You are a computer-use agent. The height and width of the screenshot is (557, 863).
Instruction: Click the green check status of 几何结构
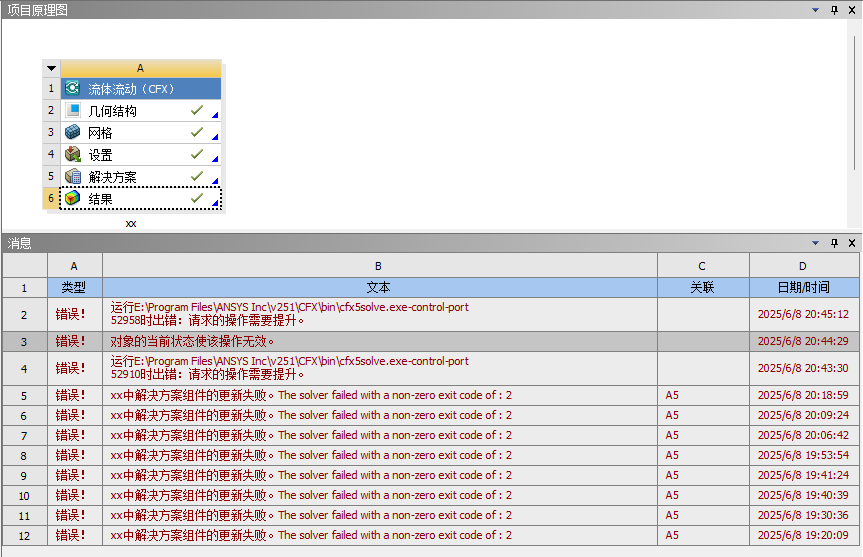197,111
